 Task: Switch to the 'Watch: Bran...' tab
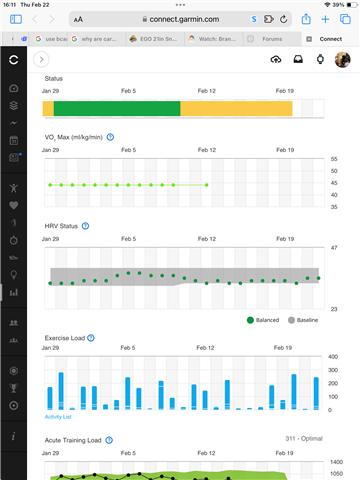click(214, 39)
